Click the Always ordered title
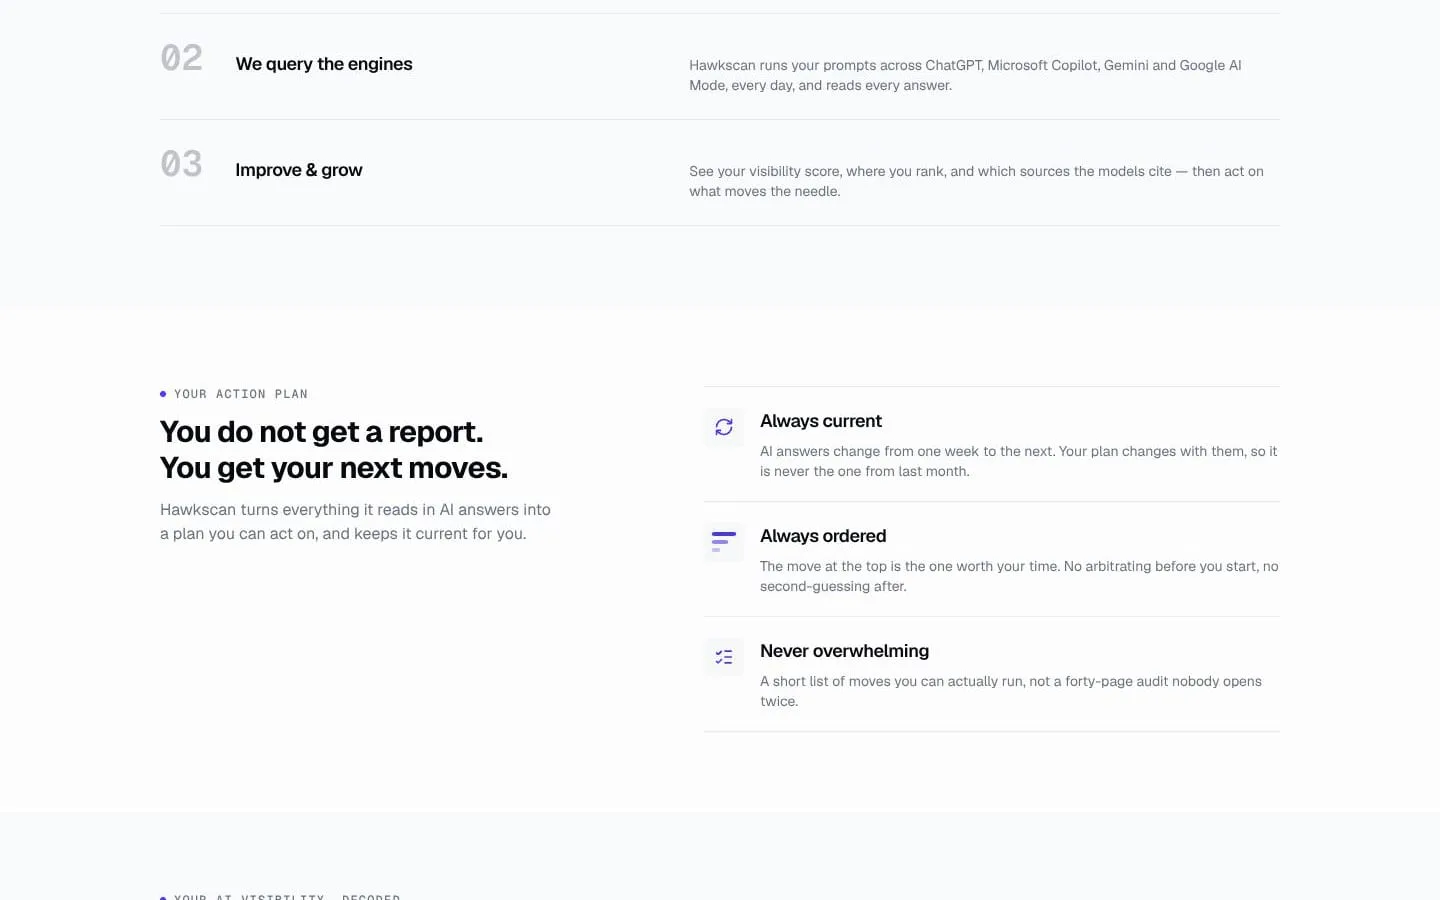 point(823,536)
